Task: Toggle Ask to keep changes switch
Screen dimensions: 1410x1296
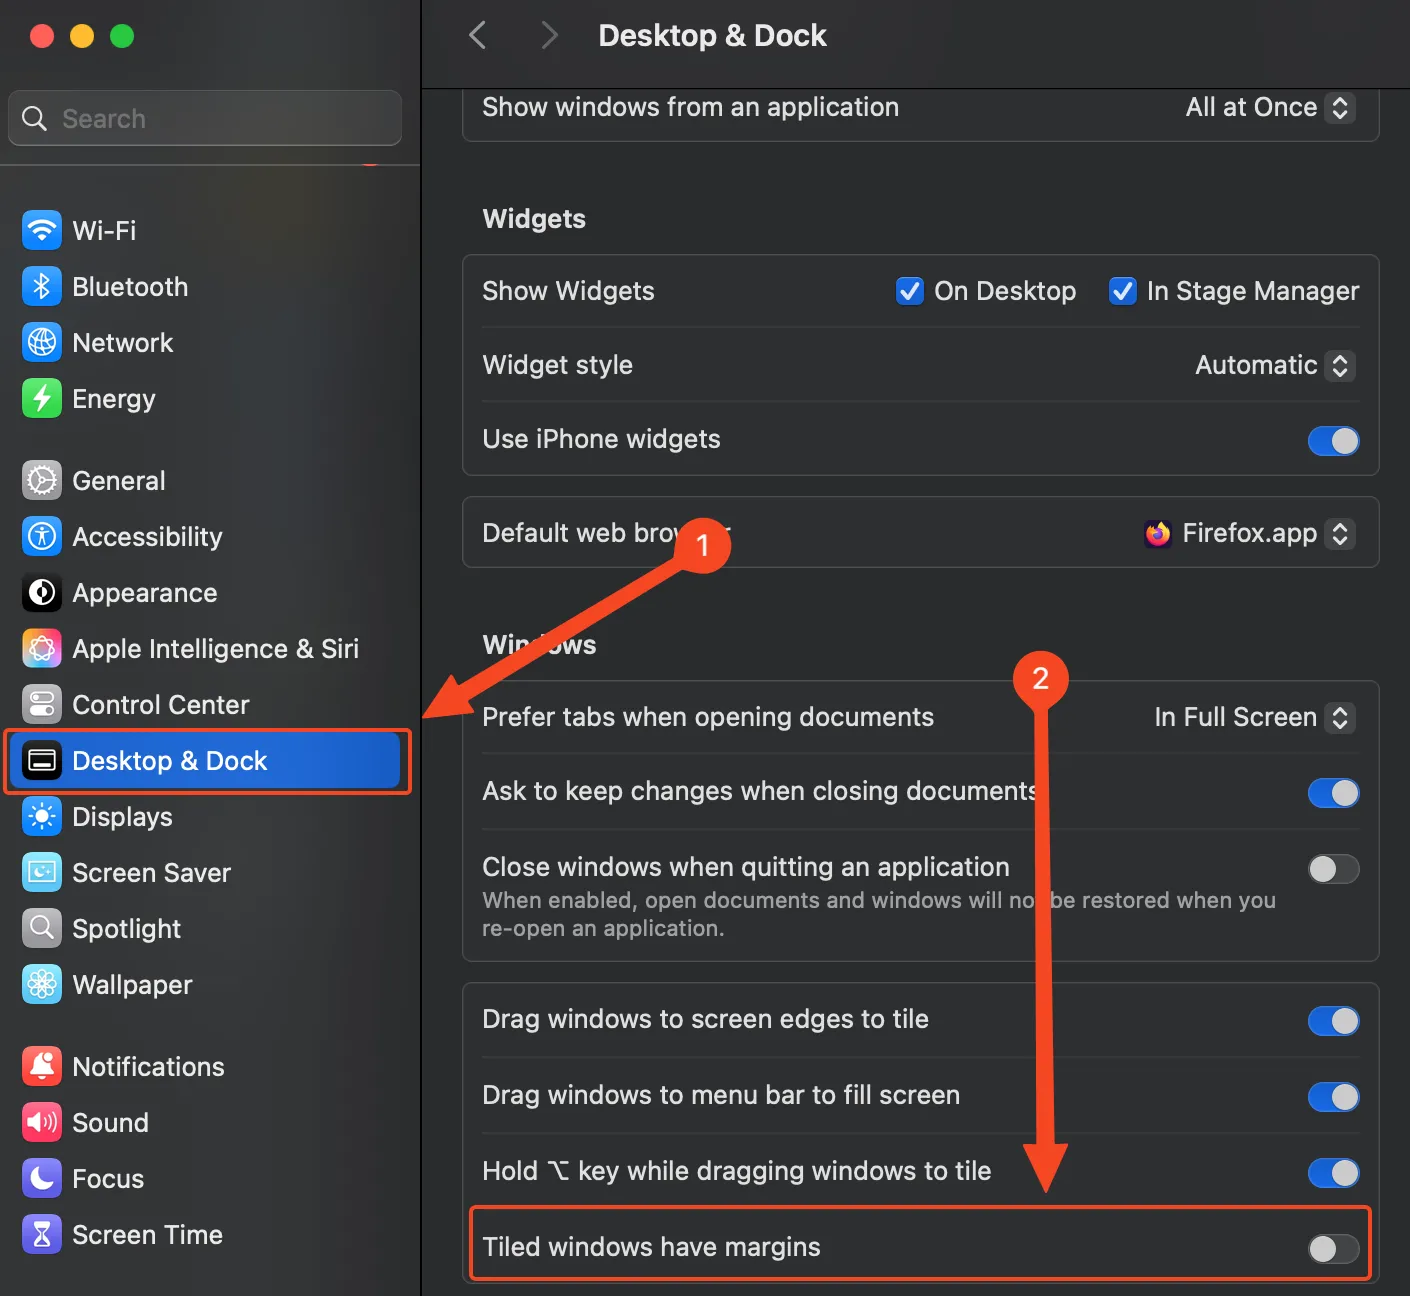Action: coord(1334,793)
